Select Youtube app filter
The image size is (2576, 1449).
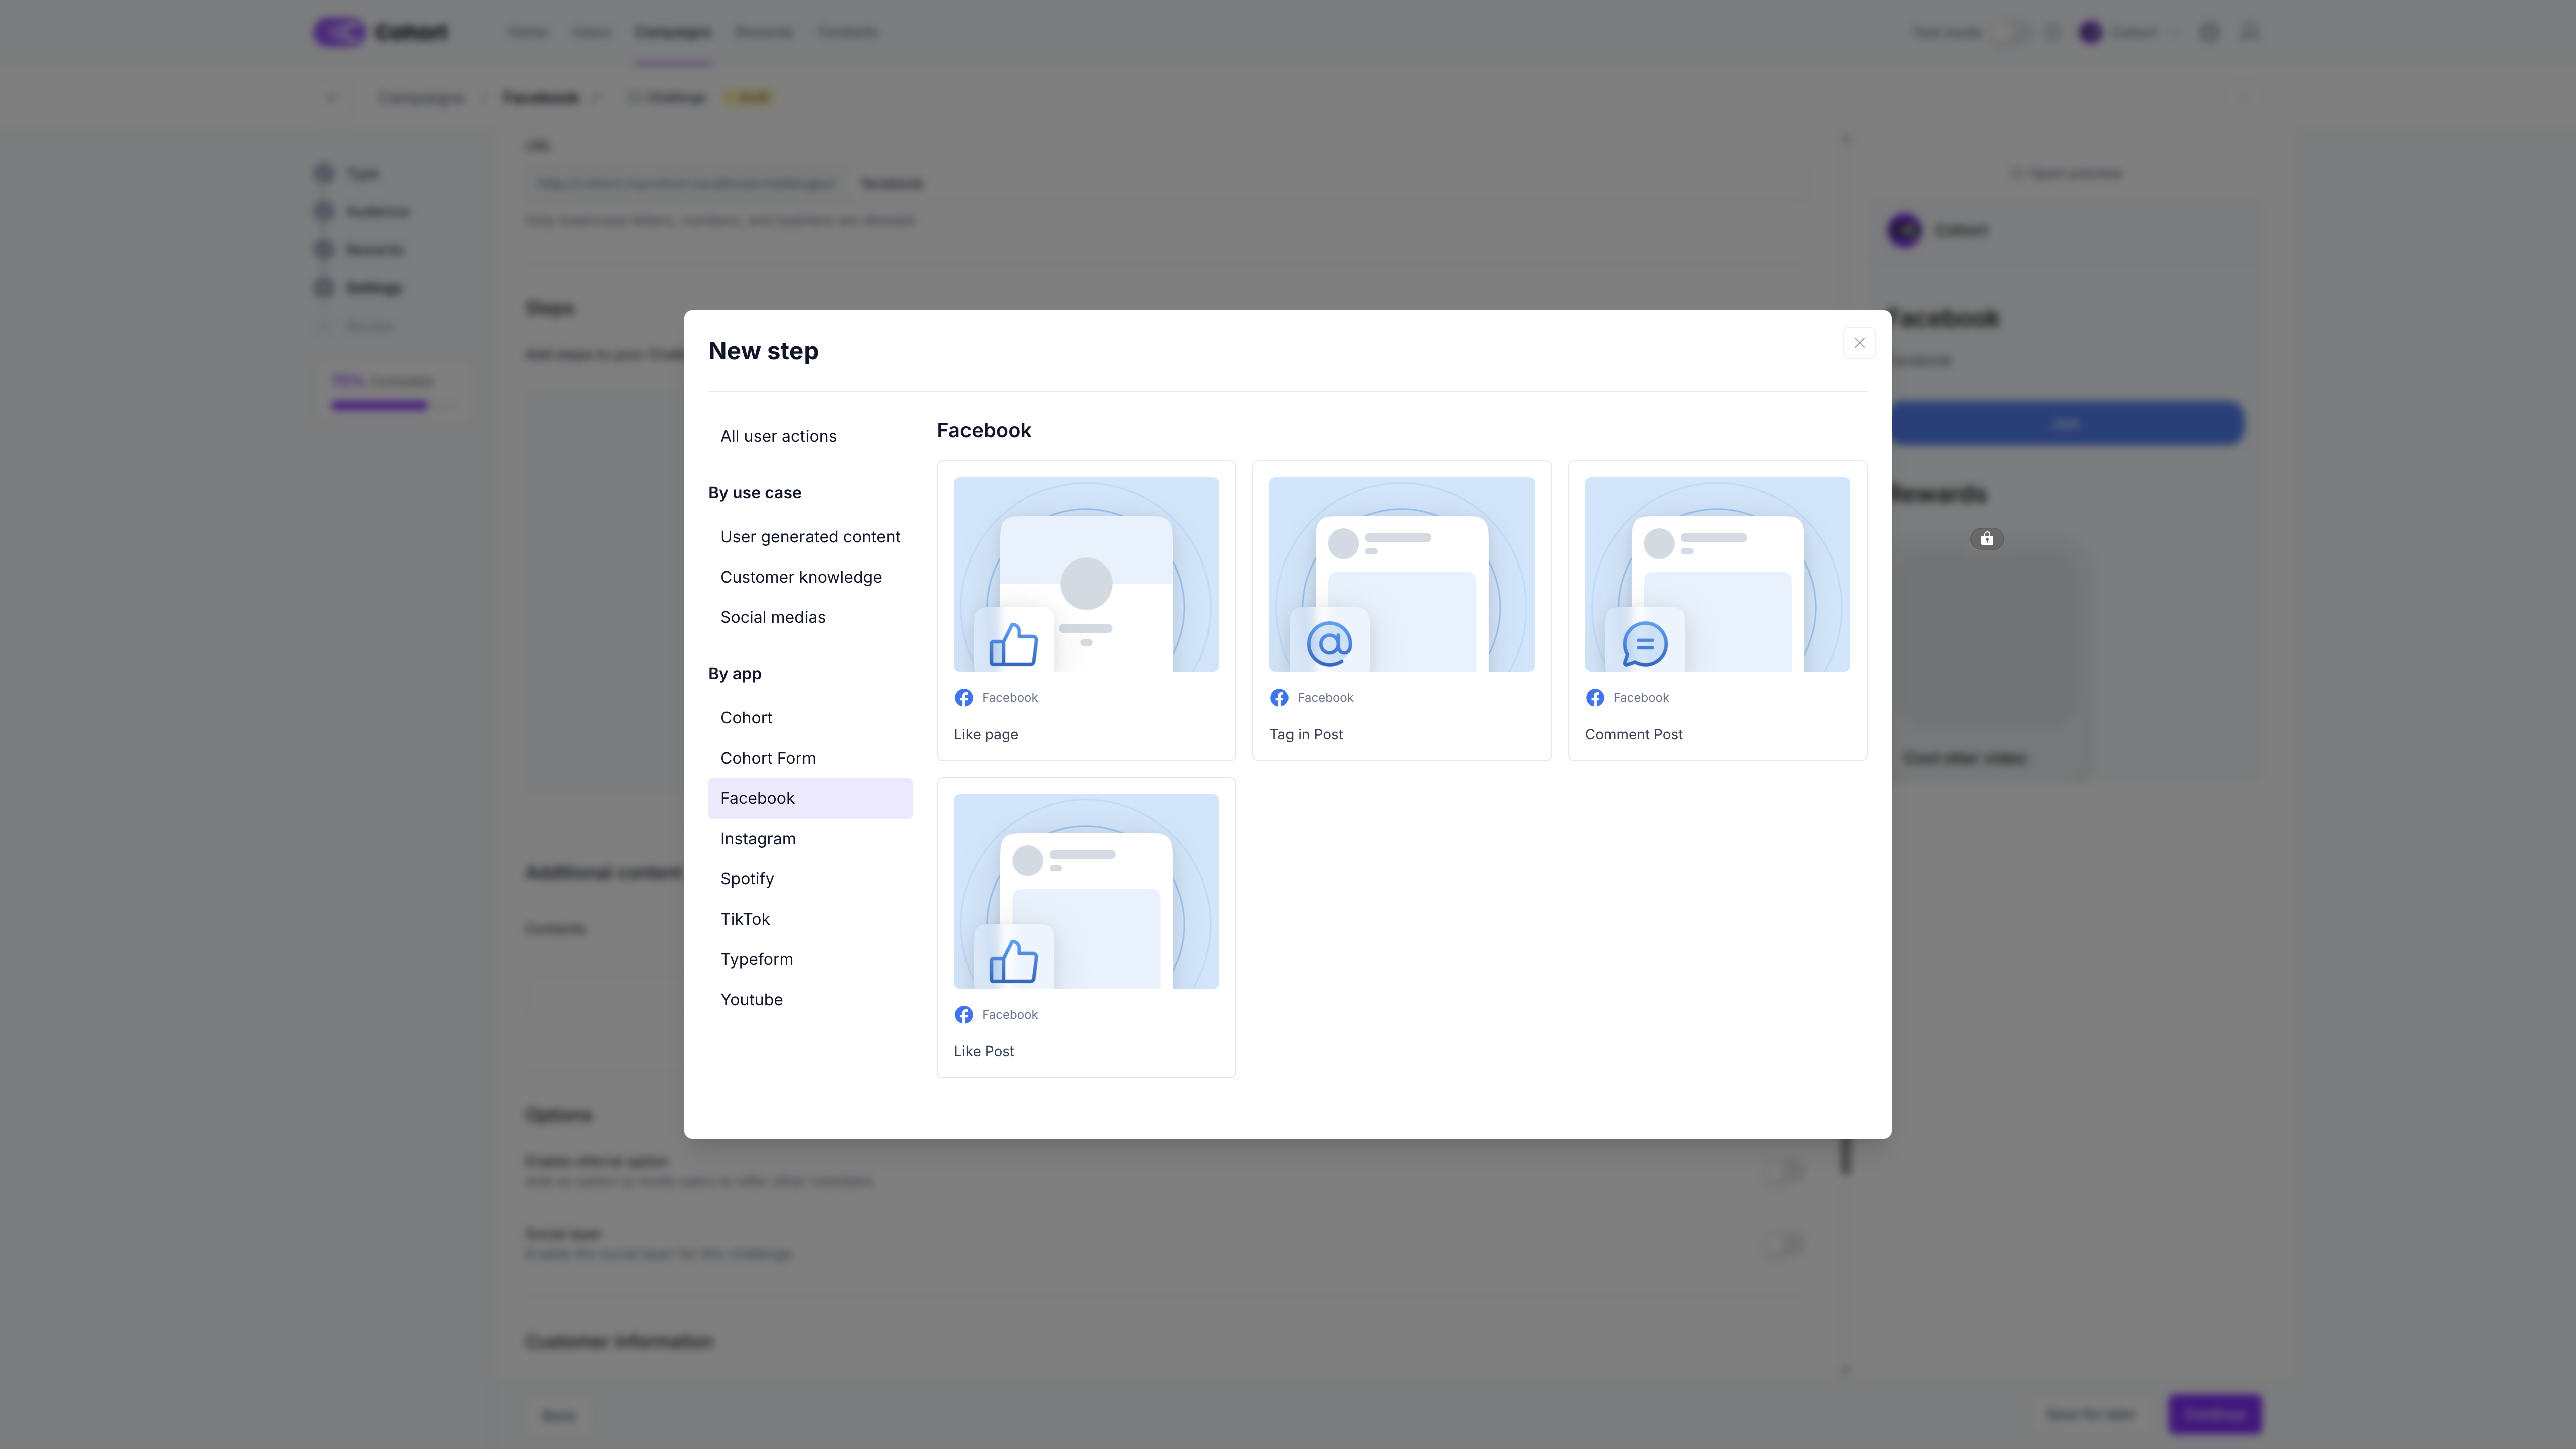(751, 1000)
